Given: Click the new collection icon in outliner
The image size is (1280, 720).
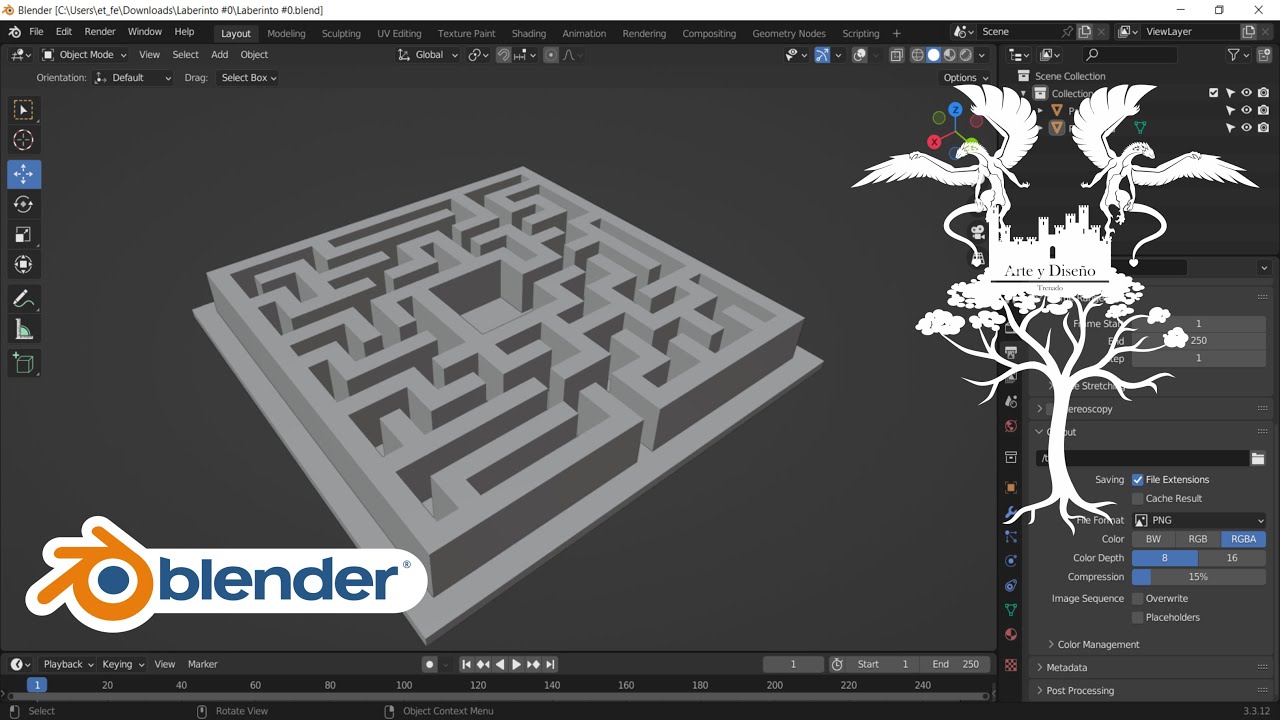Looking at the screenshot, I should (1263, 55).
